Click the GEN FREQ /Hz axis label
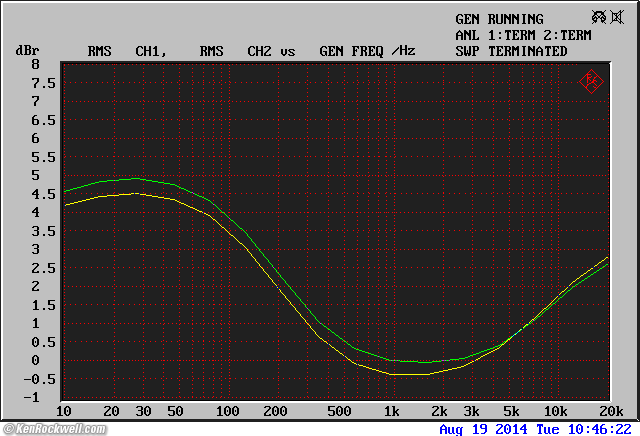640x436 pixels. coord(366,51)
